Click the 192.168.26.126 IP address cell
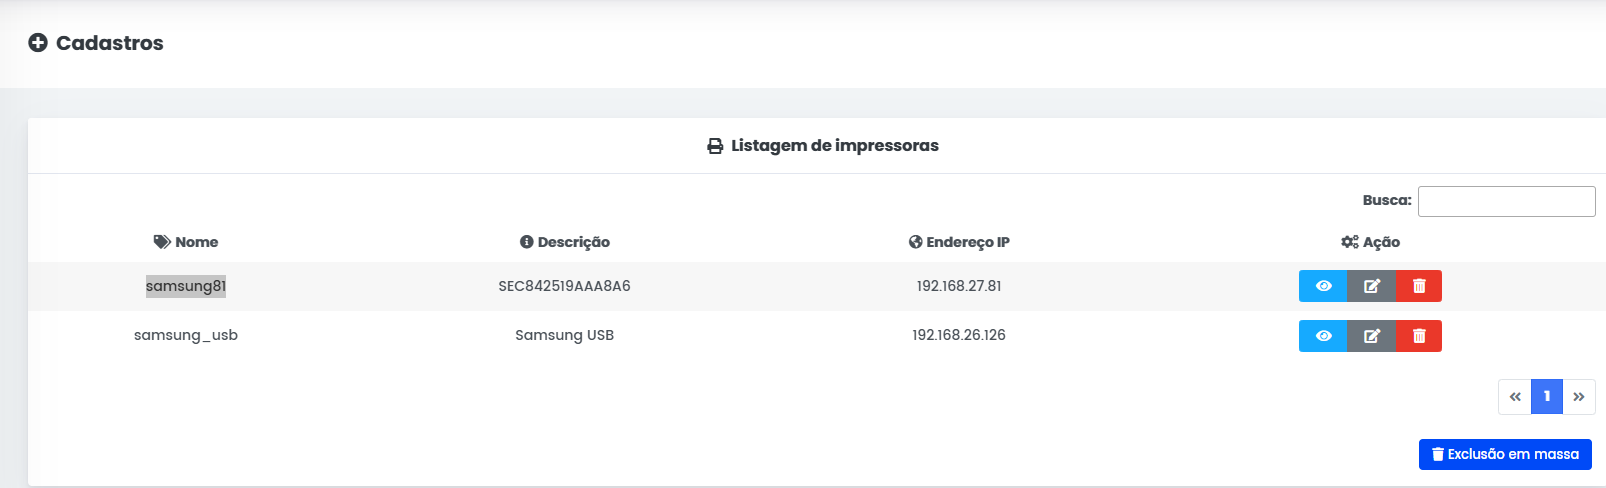The image size is (1606, 488). coord(959,335)
